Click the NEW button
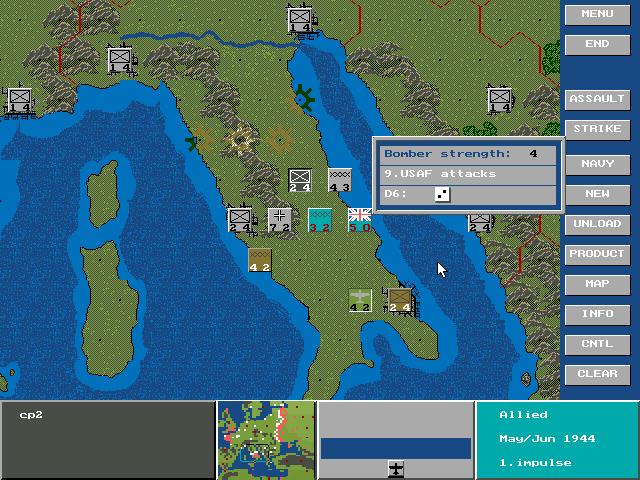 597,194
